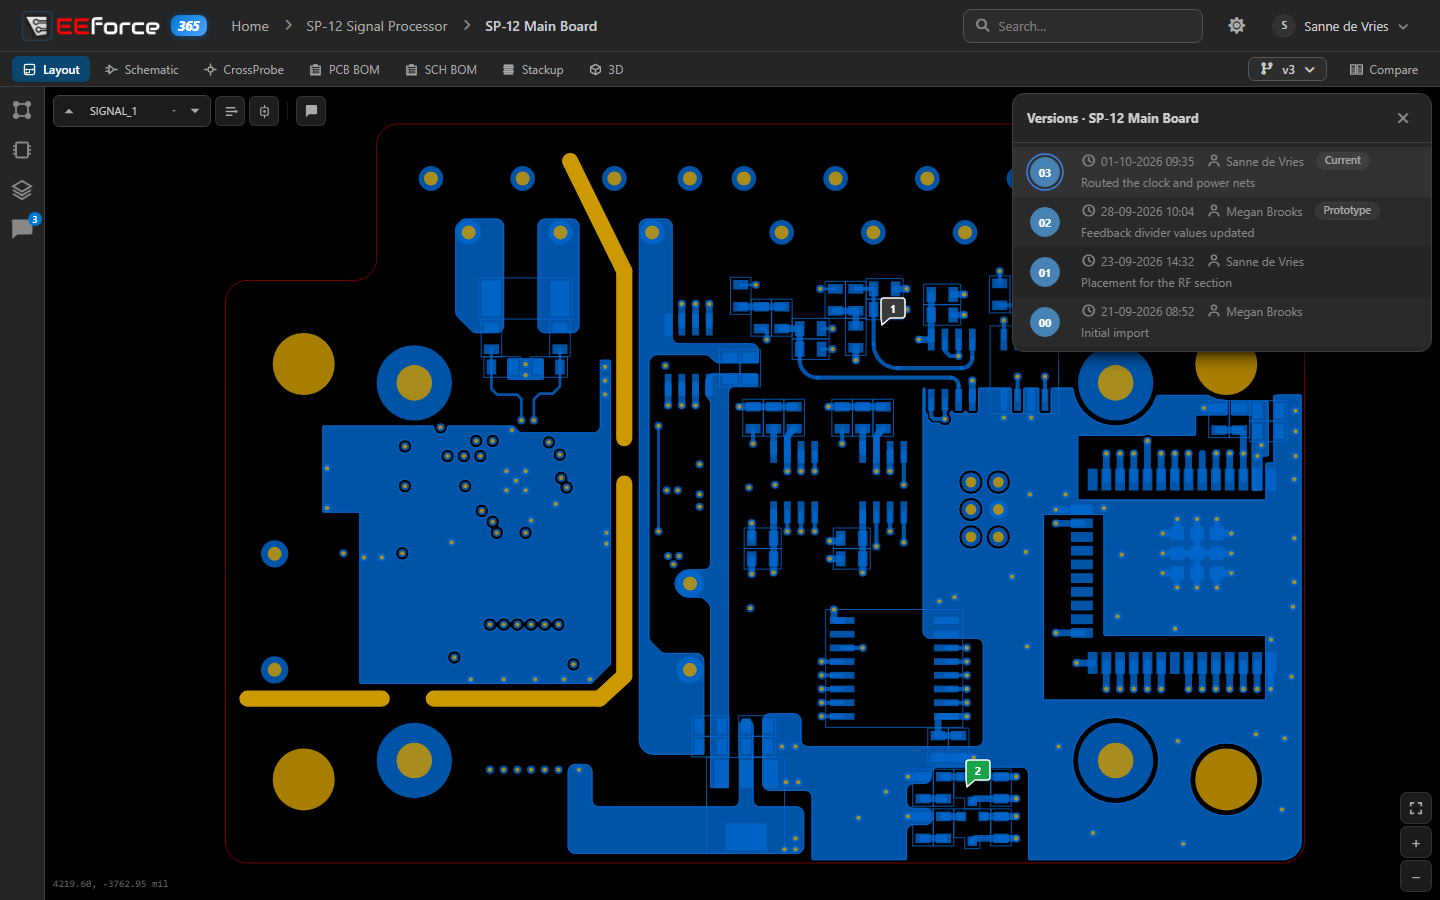Open the Stackup tab
Image resolution: width=1440 pixels, height=900 pixels.
tap(533, 69)
